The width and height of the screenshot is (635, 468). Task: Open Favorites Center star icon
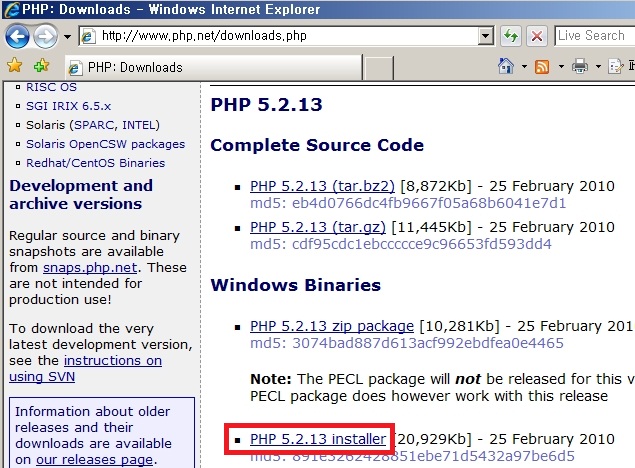click(x=15, y=65)
